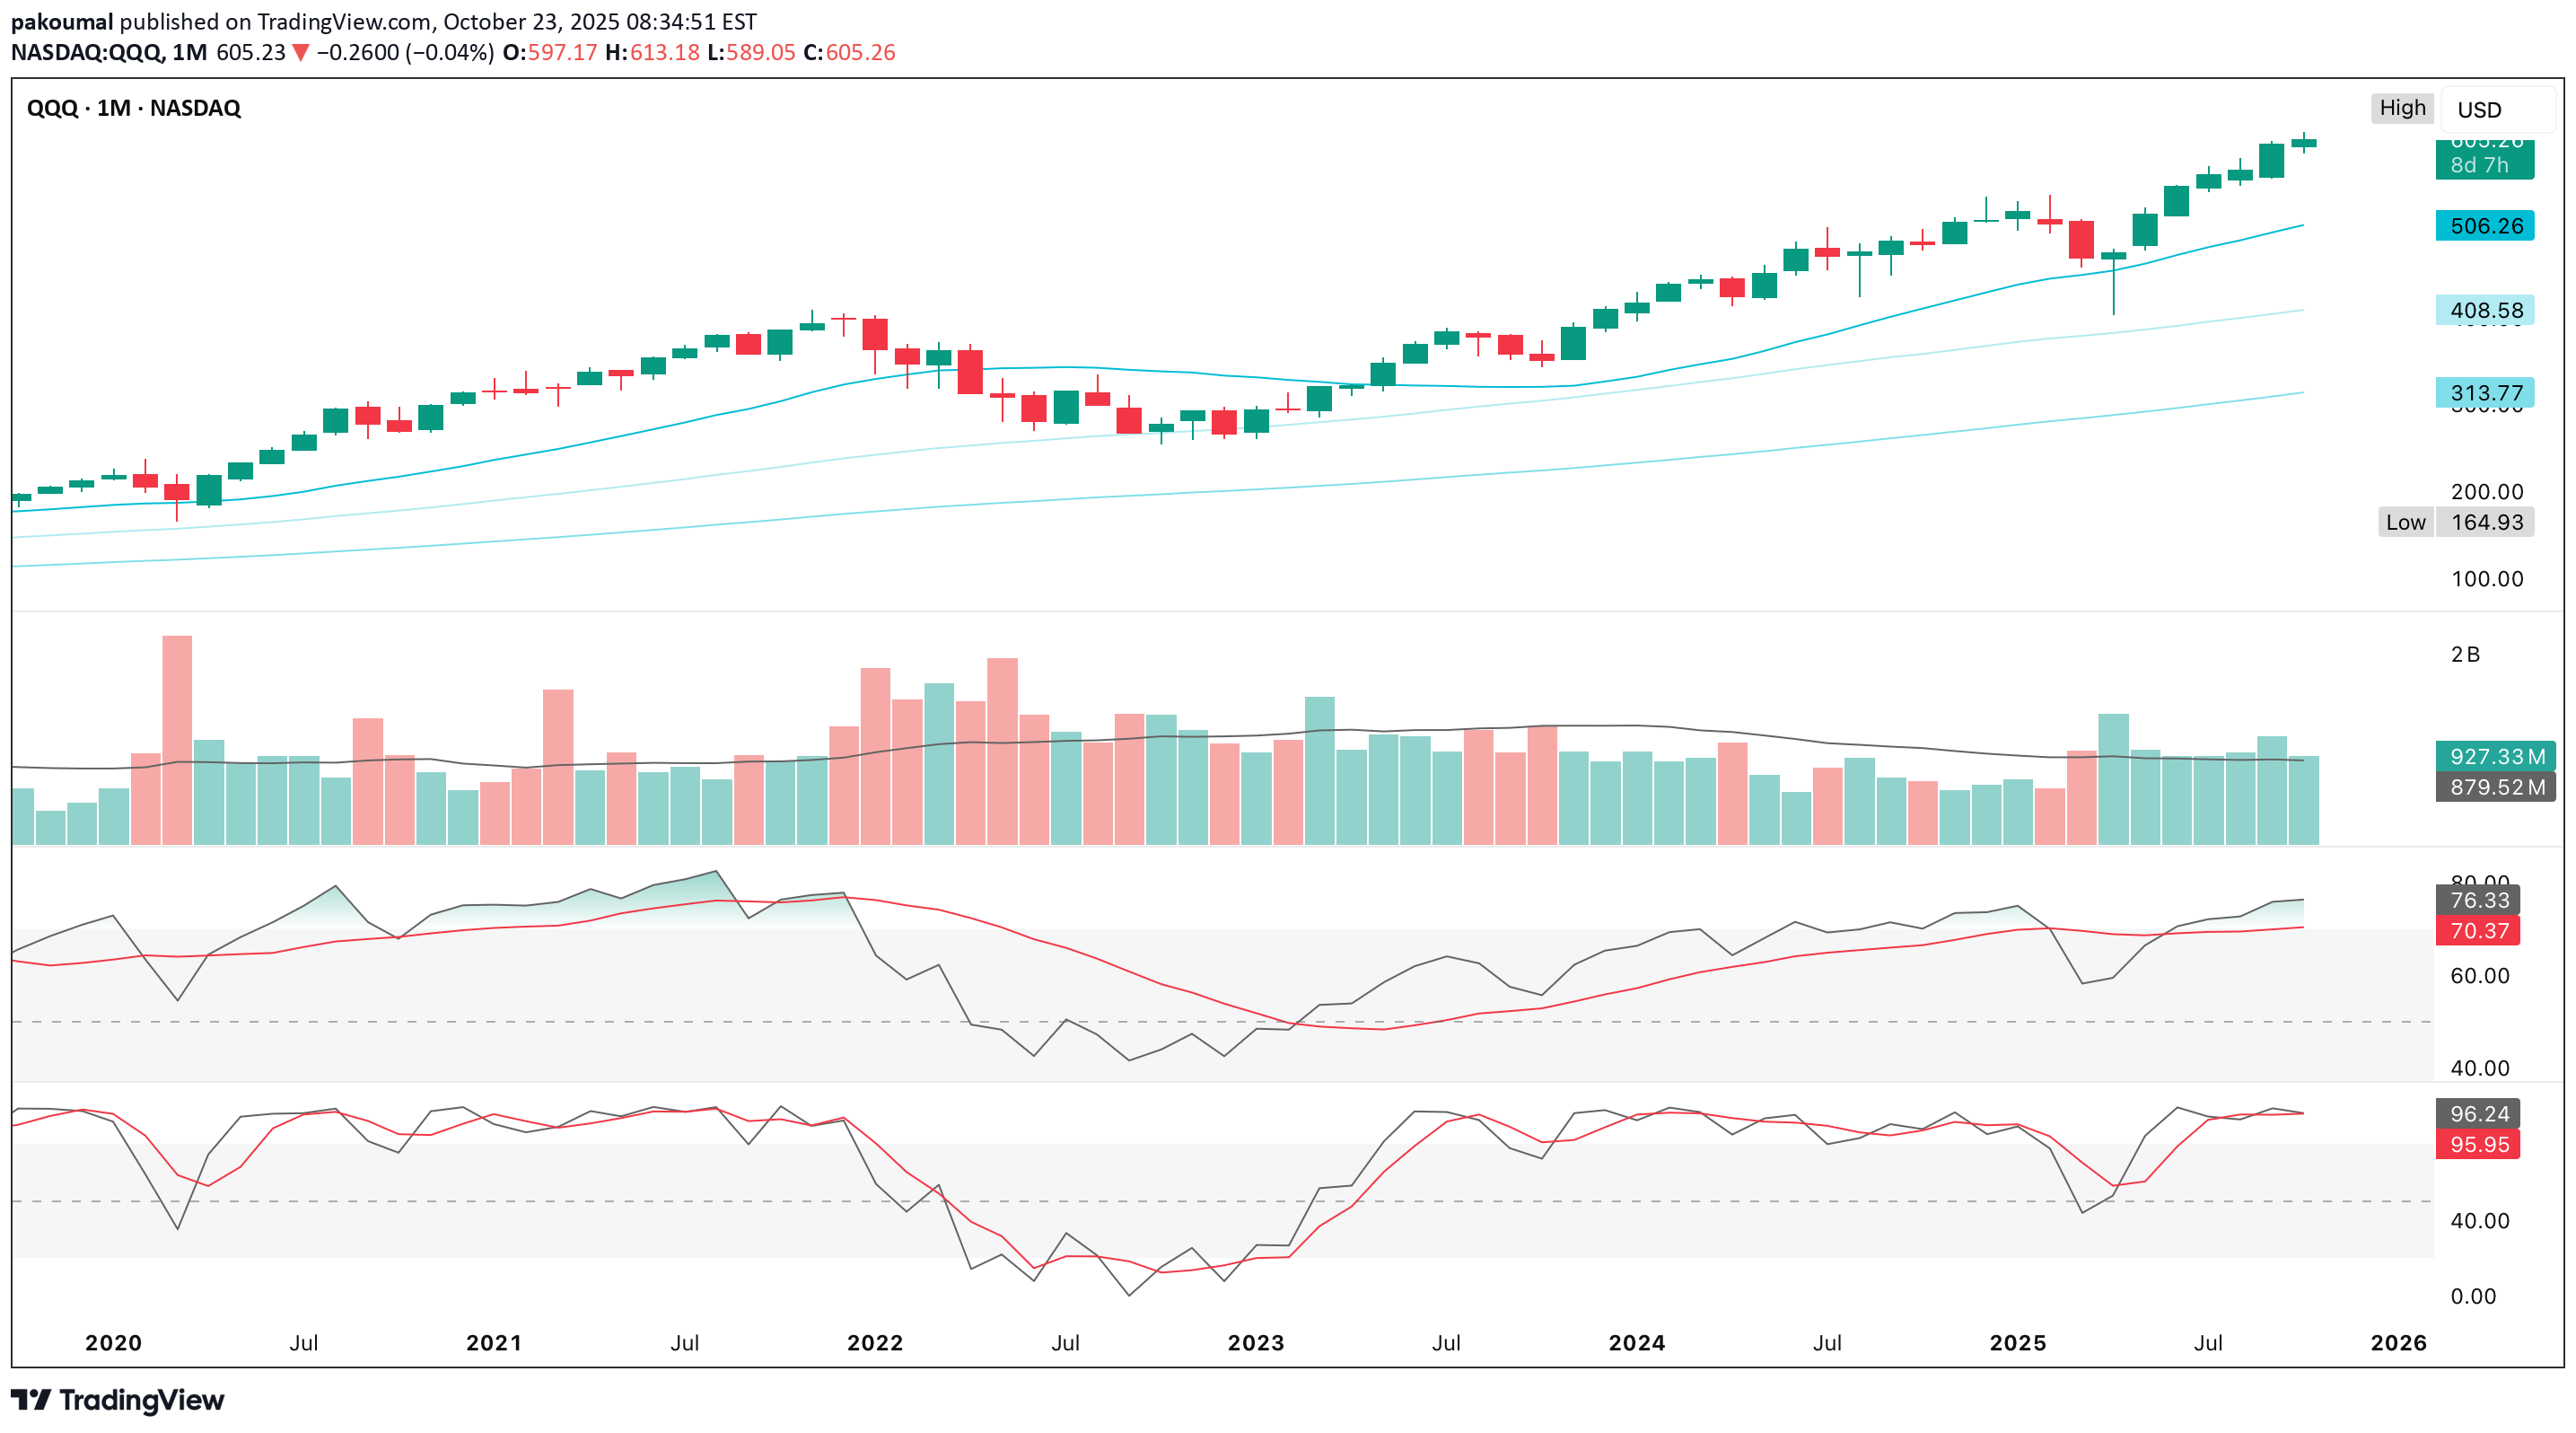2576x1433 pixels.
Task: Click the TradingView logo at the bottom left
Action: 118,1400
